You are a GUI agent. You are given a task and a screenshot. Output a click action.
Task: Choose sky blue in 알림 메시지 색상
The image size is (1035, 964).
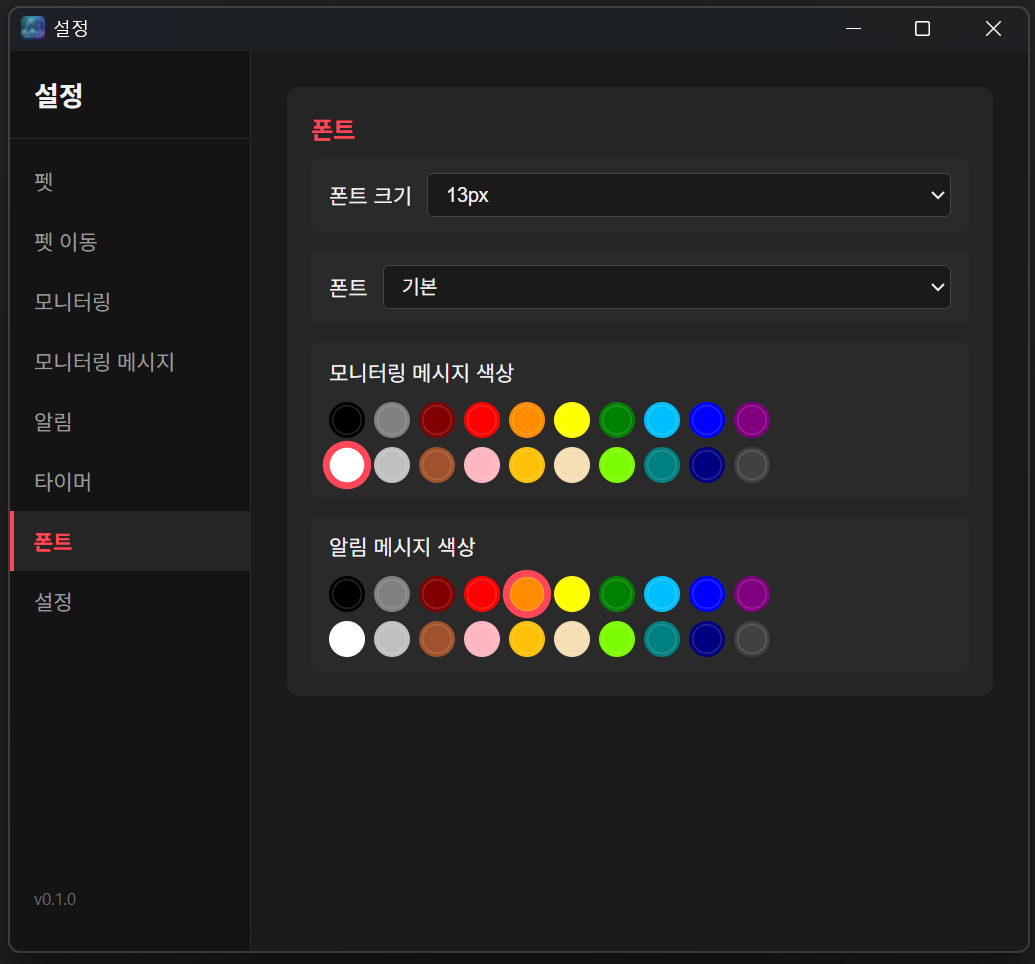[662, 594]
